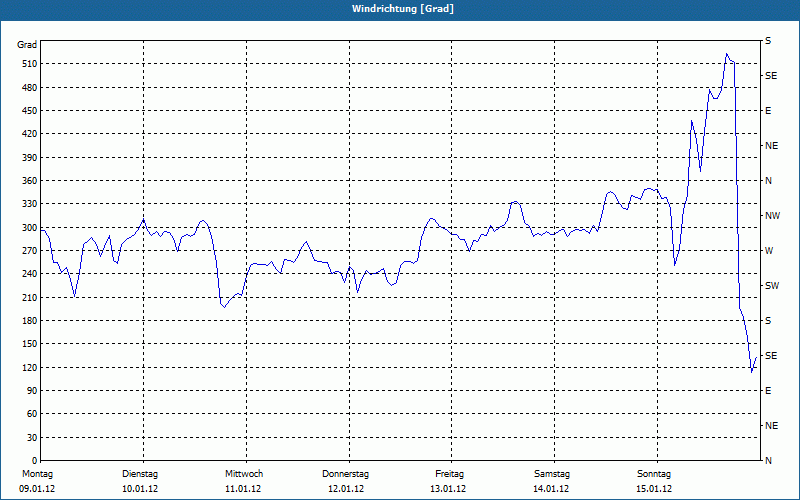Select the y-axis value 360
Image resolution: width=800 pixels, height=500 pixels.
tap(30, 181)
